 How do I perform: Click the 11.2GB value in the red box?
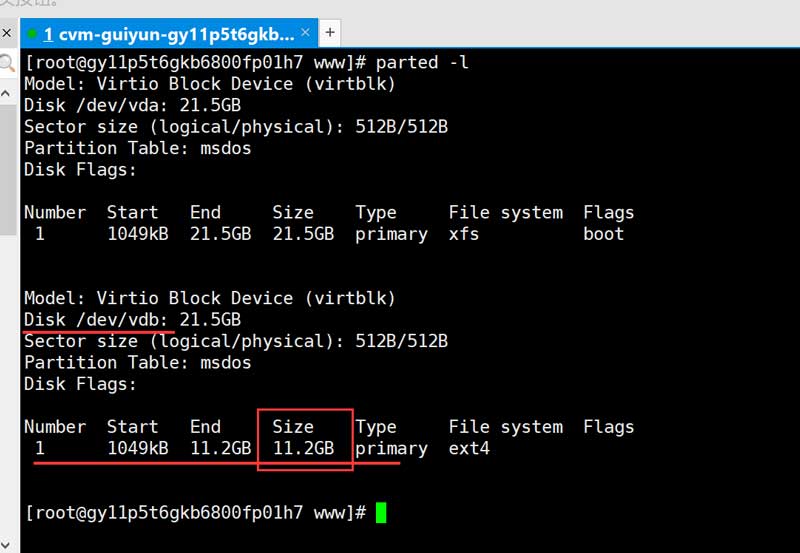(303, 449)
